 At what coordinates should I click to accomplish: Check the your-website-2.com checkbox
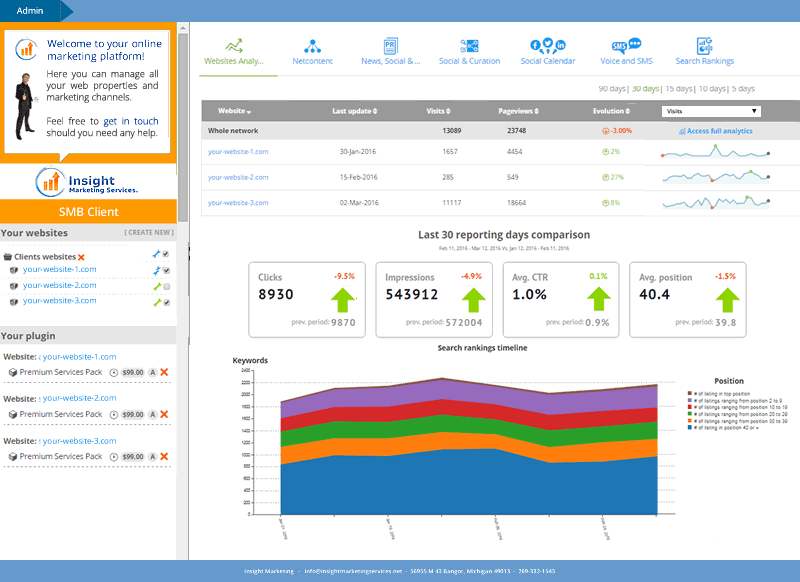[x=166, y=286]
